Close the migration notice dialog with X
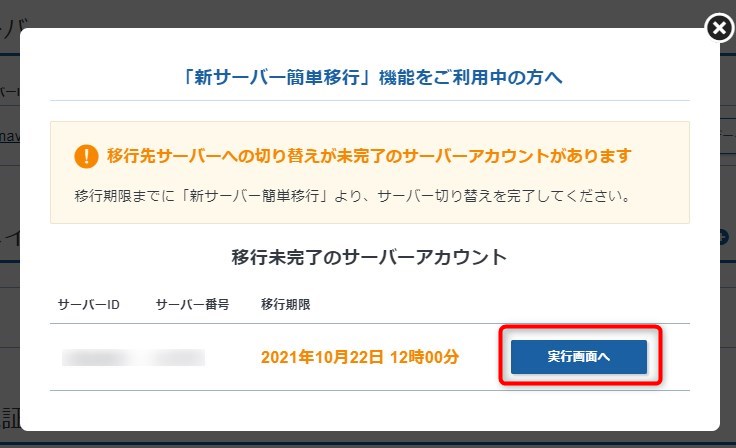 coord(719,28)
